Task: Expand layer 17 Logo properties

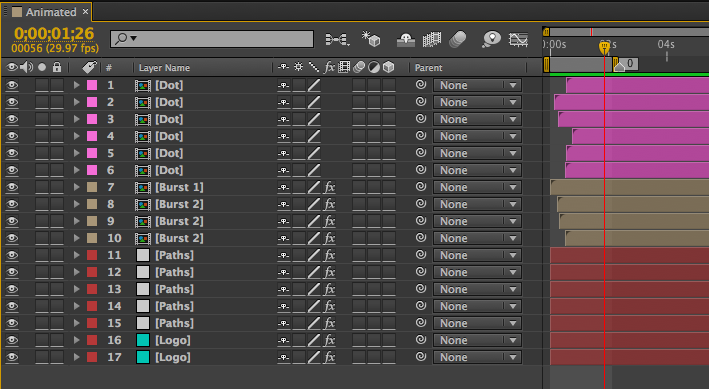Action: tap(76, 357)
